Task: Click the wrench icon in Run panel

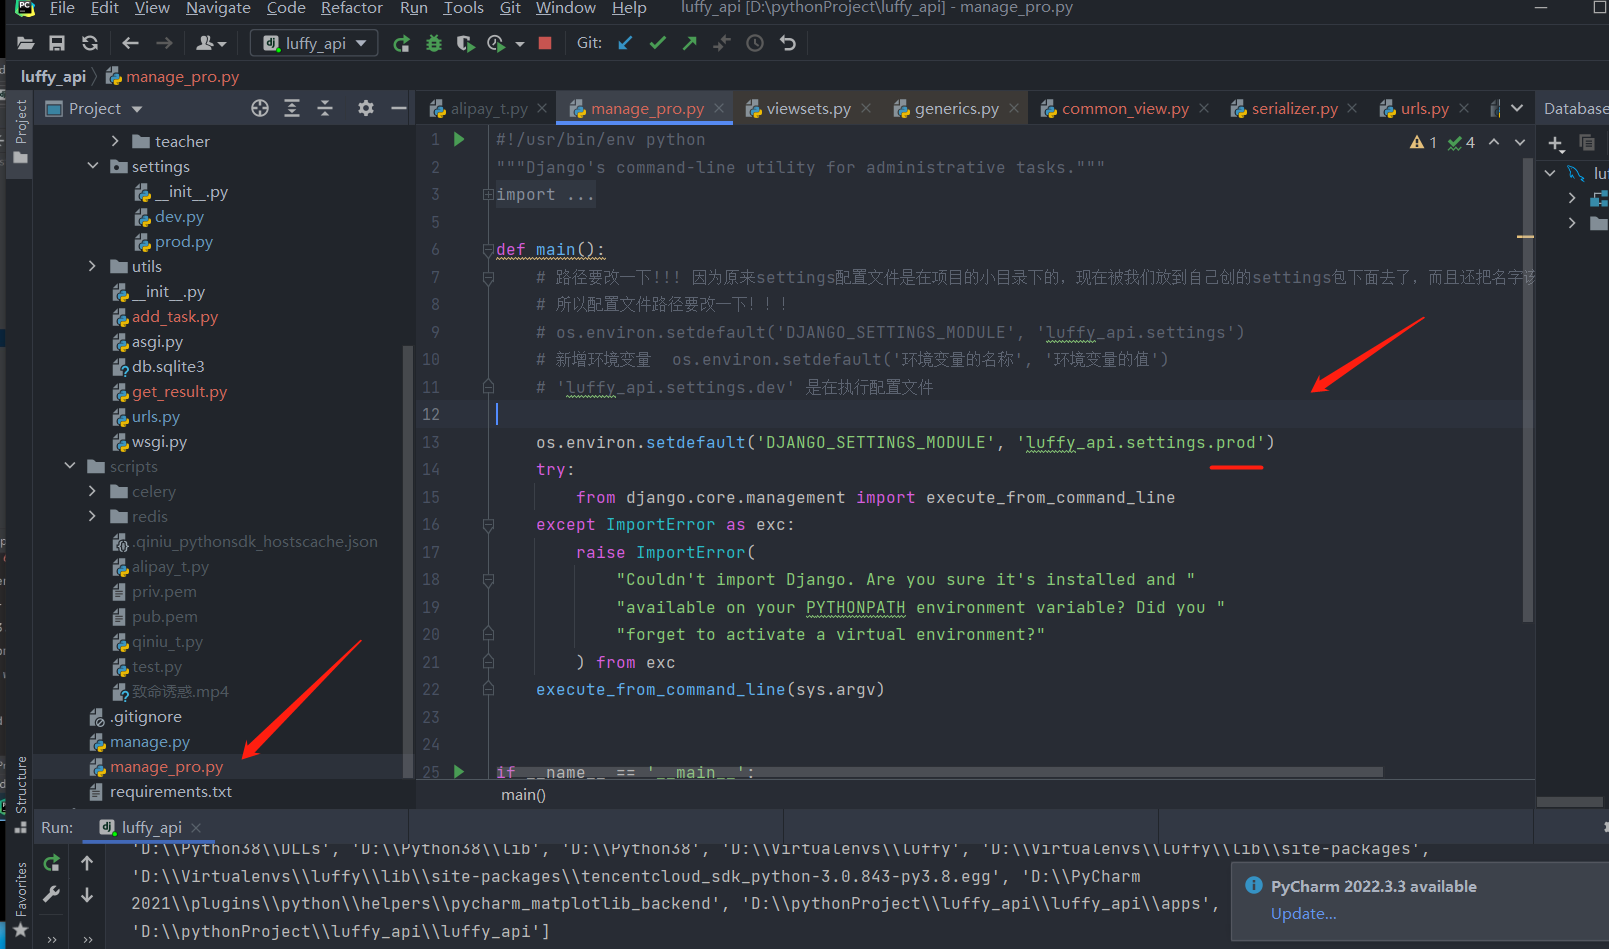Action: tap(52, 894)
